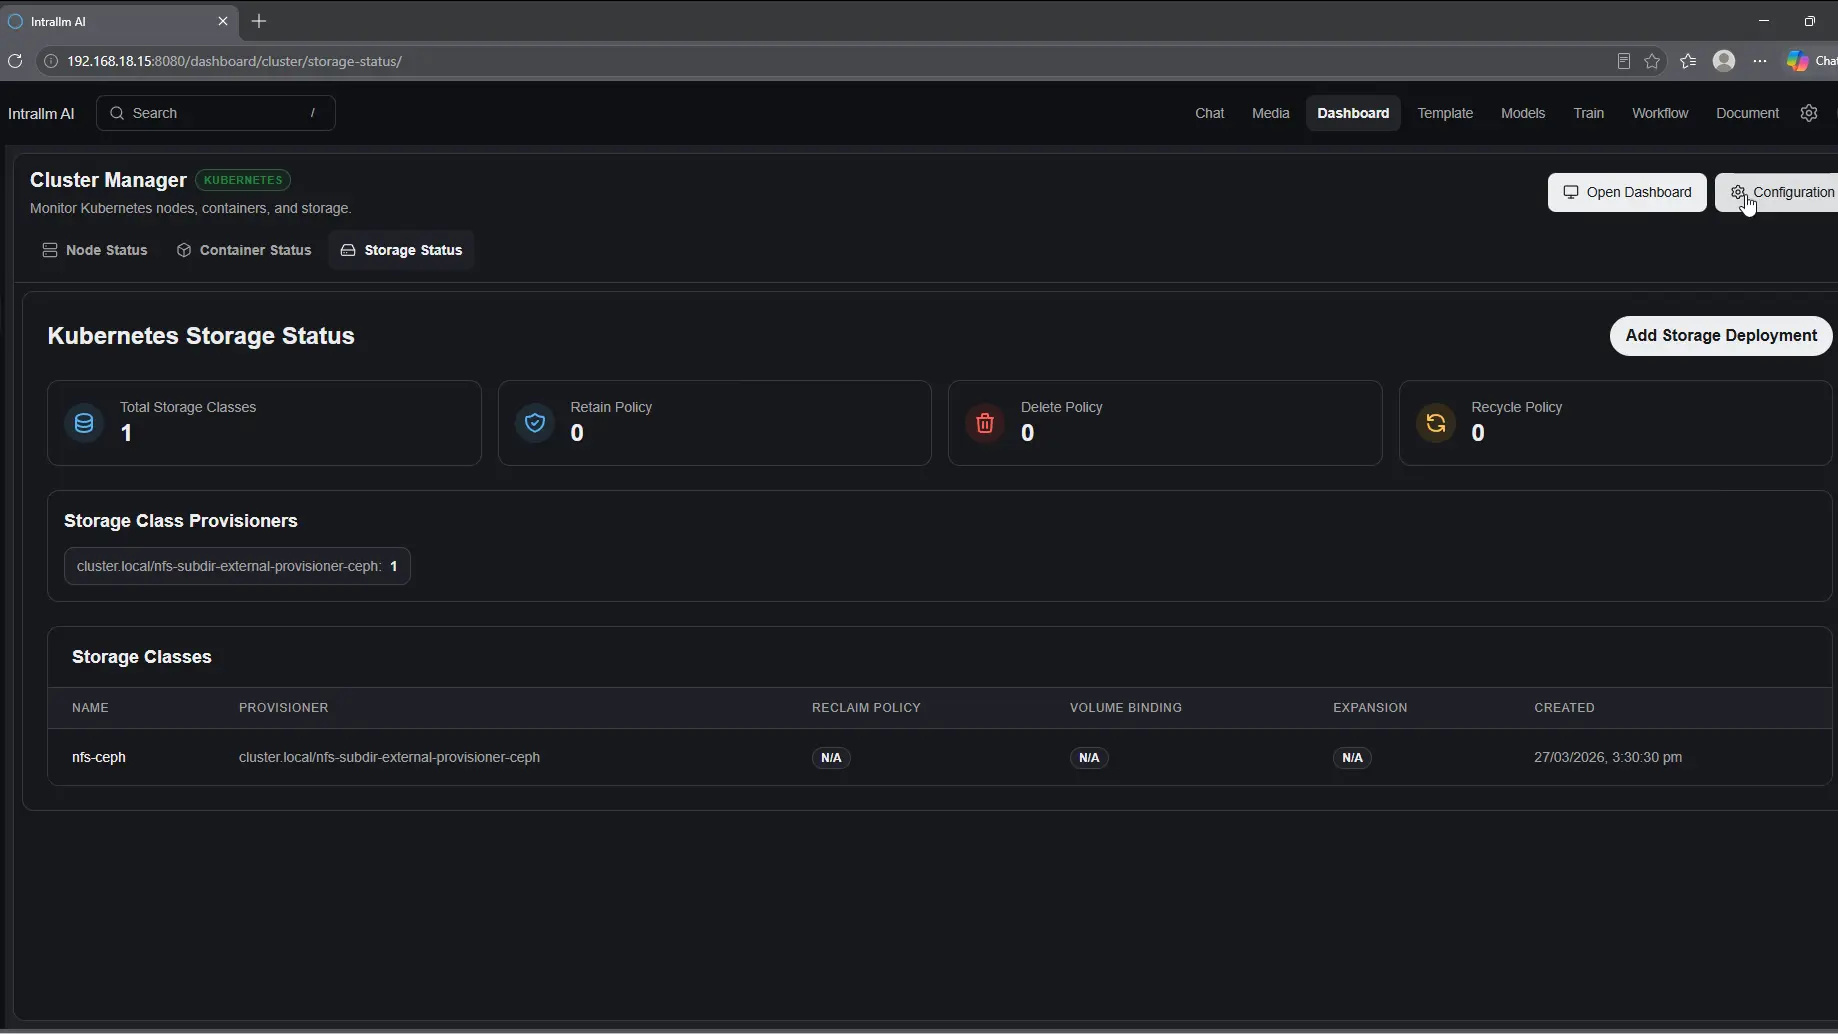
Task: Select the Storage Status tab
Action: [x=402, y=250]
